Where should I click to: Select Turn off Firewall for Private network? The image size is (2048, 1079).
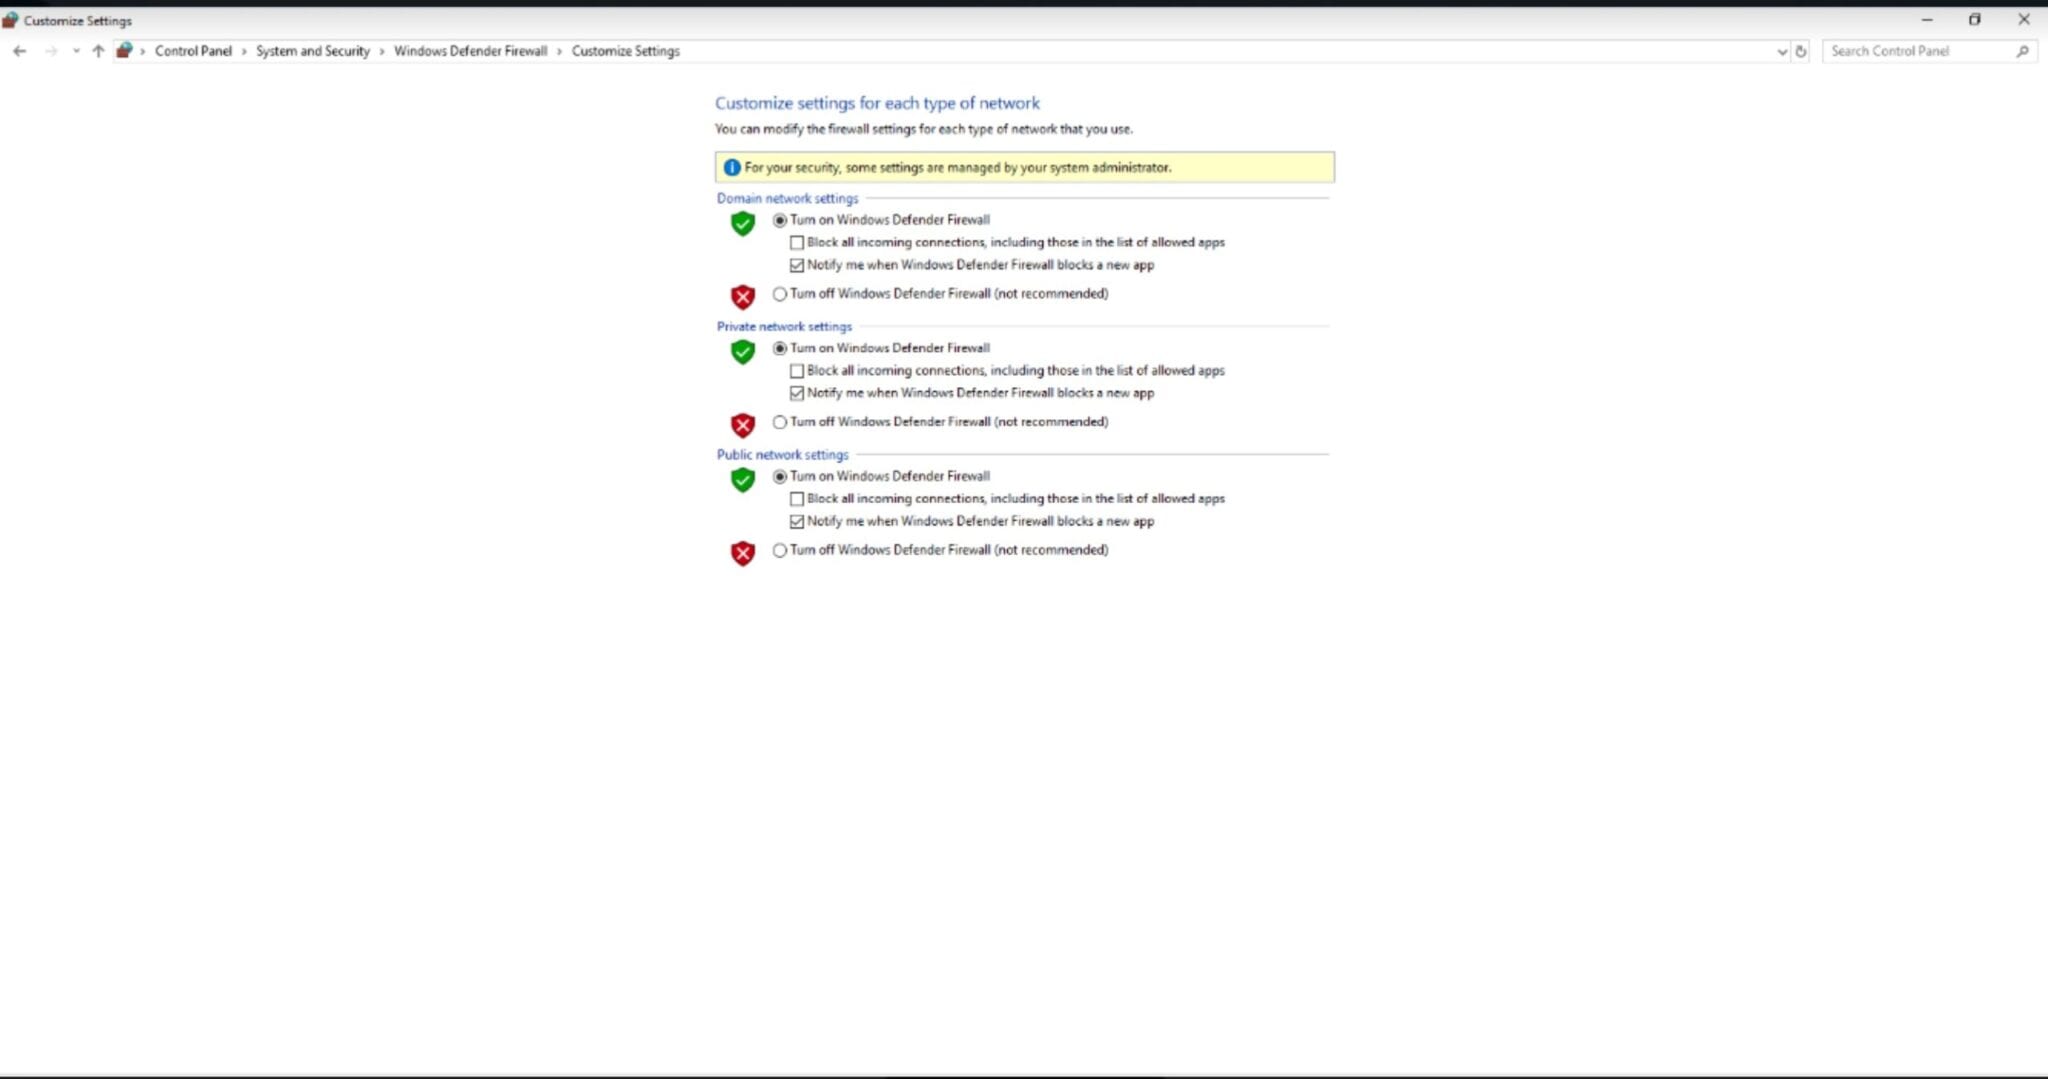click(x=779, y=422)
